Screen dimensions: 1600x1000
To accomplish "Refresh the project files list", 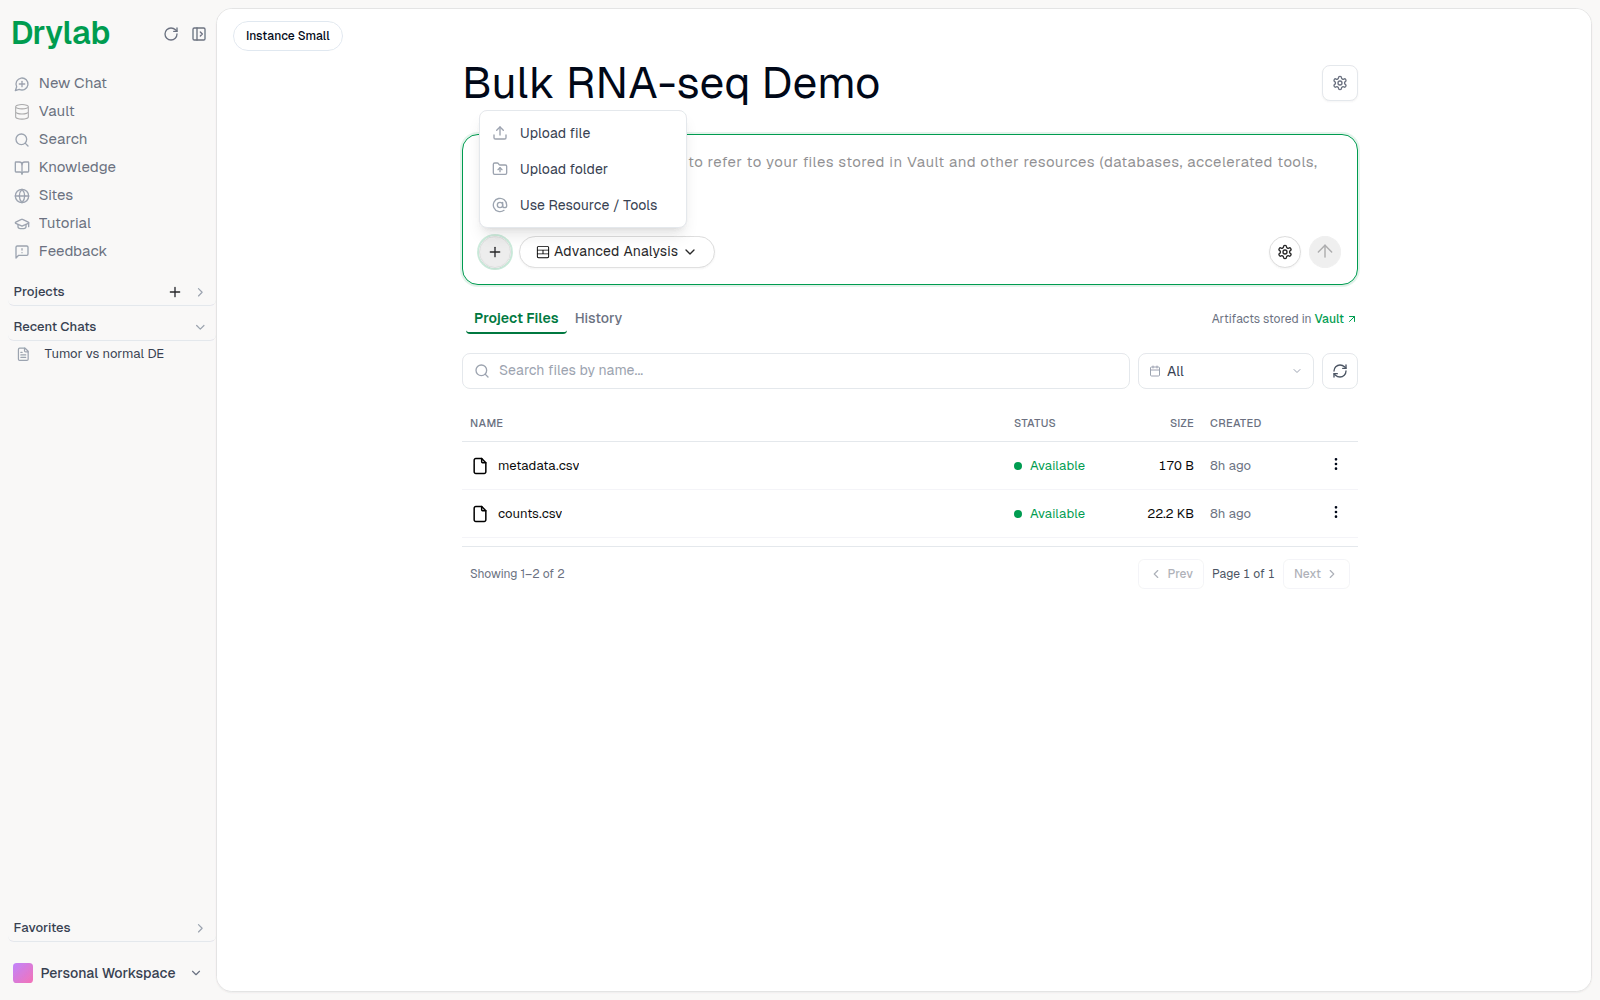I will tap(1340, 371).
